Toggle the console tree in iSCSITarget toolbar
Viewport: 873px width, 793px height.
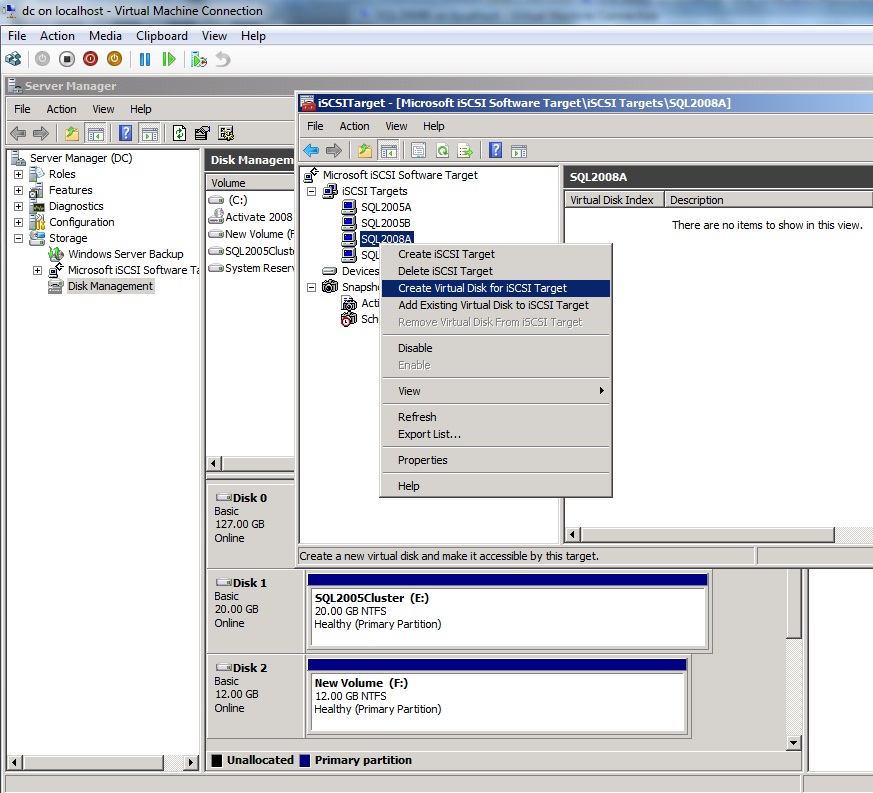pyautogui.click(x=389, y=150)
